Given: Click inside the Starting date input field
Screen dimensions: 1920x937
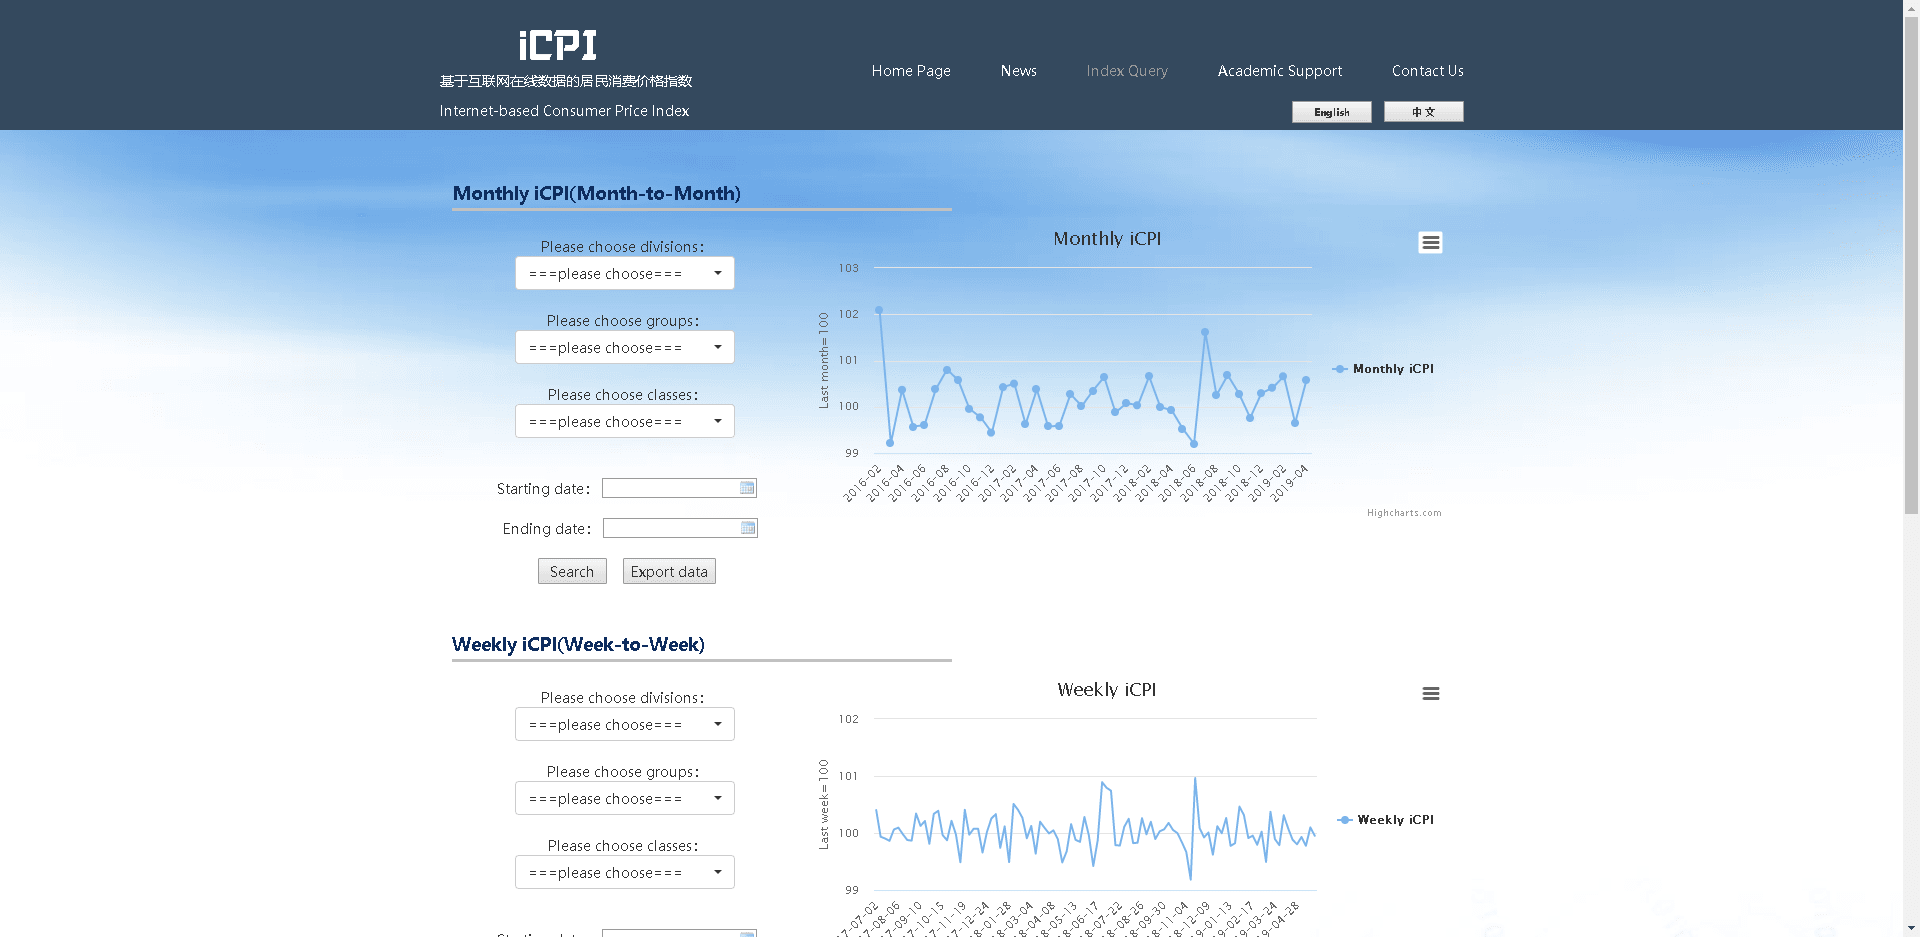Looking at the screenshot, I should point(670,488).
